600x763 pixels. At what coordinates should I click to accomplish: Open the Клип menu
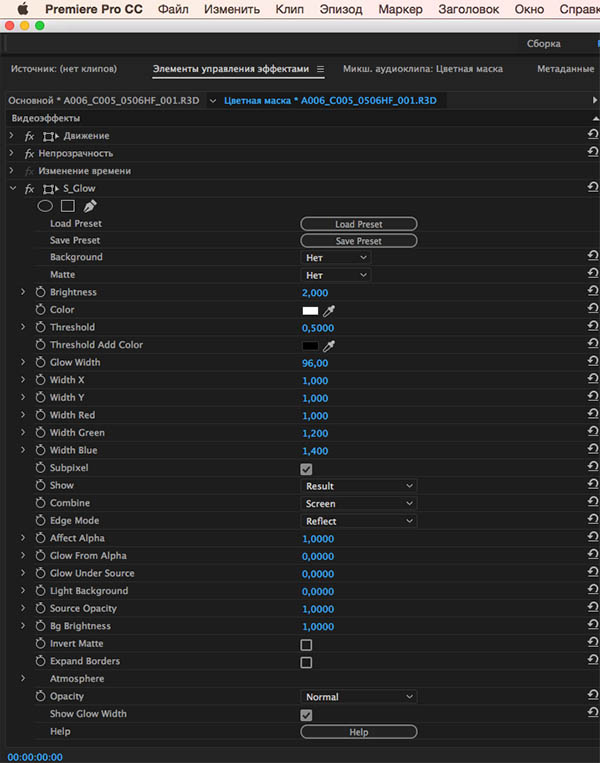click(x=290, y=9)
